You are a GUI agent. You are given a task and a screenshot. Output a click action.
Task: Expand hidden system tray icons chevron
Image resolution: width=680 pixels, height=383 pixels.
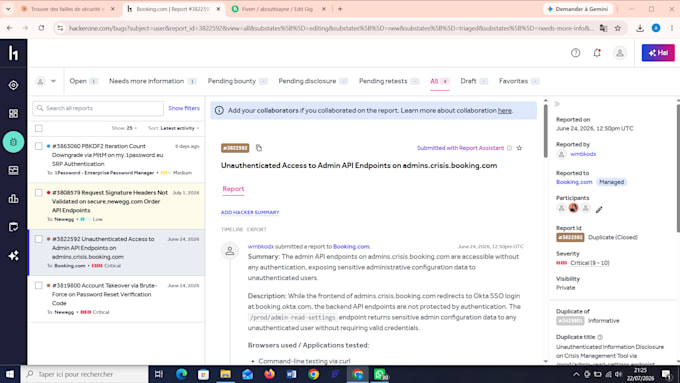click(576, 374)
